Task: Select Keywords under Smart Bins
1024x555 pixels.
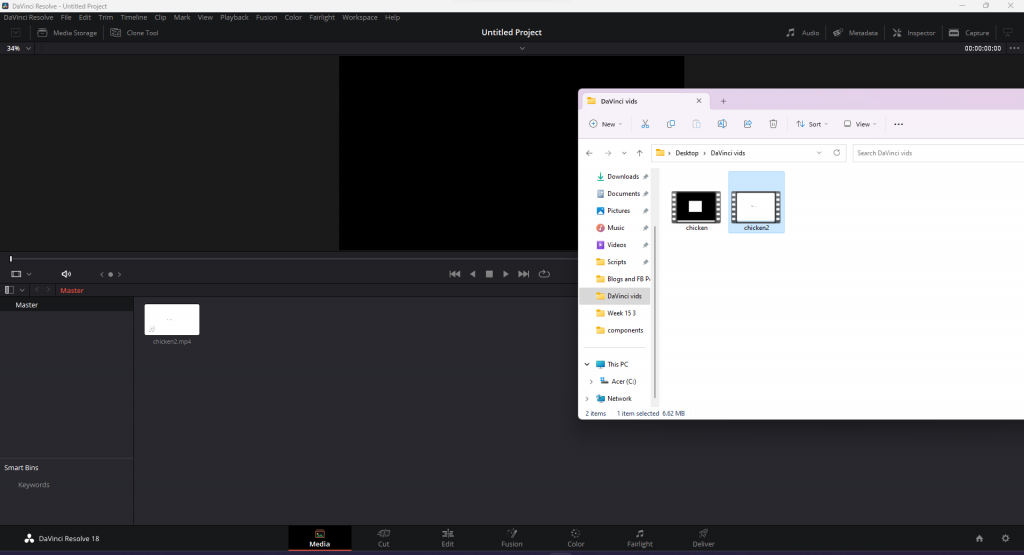Action: pyautogui.click(x=34, y=484)
